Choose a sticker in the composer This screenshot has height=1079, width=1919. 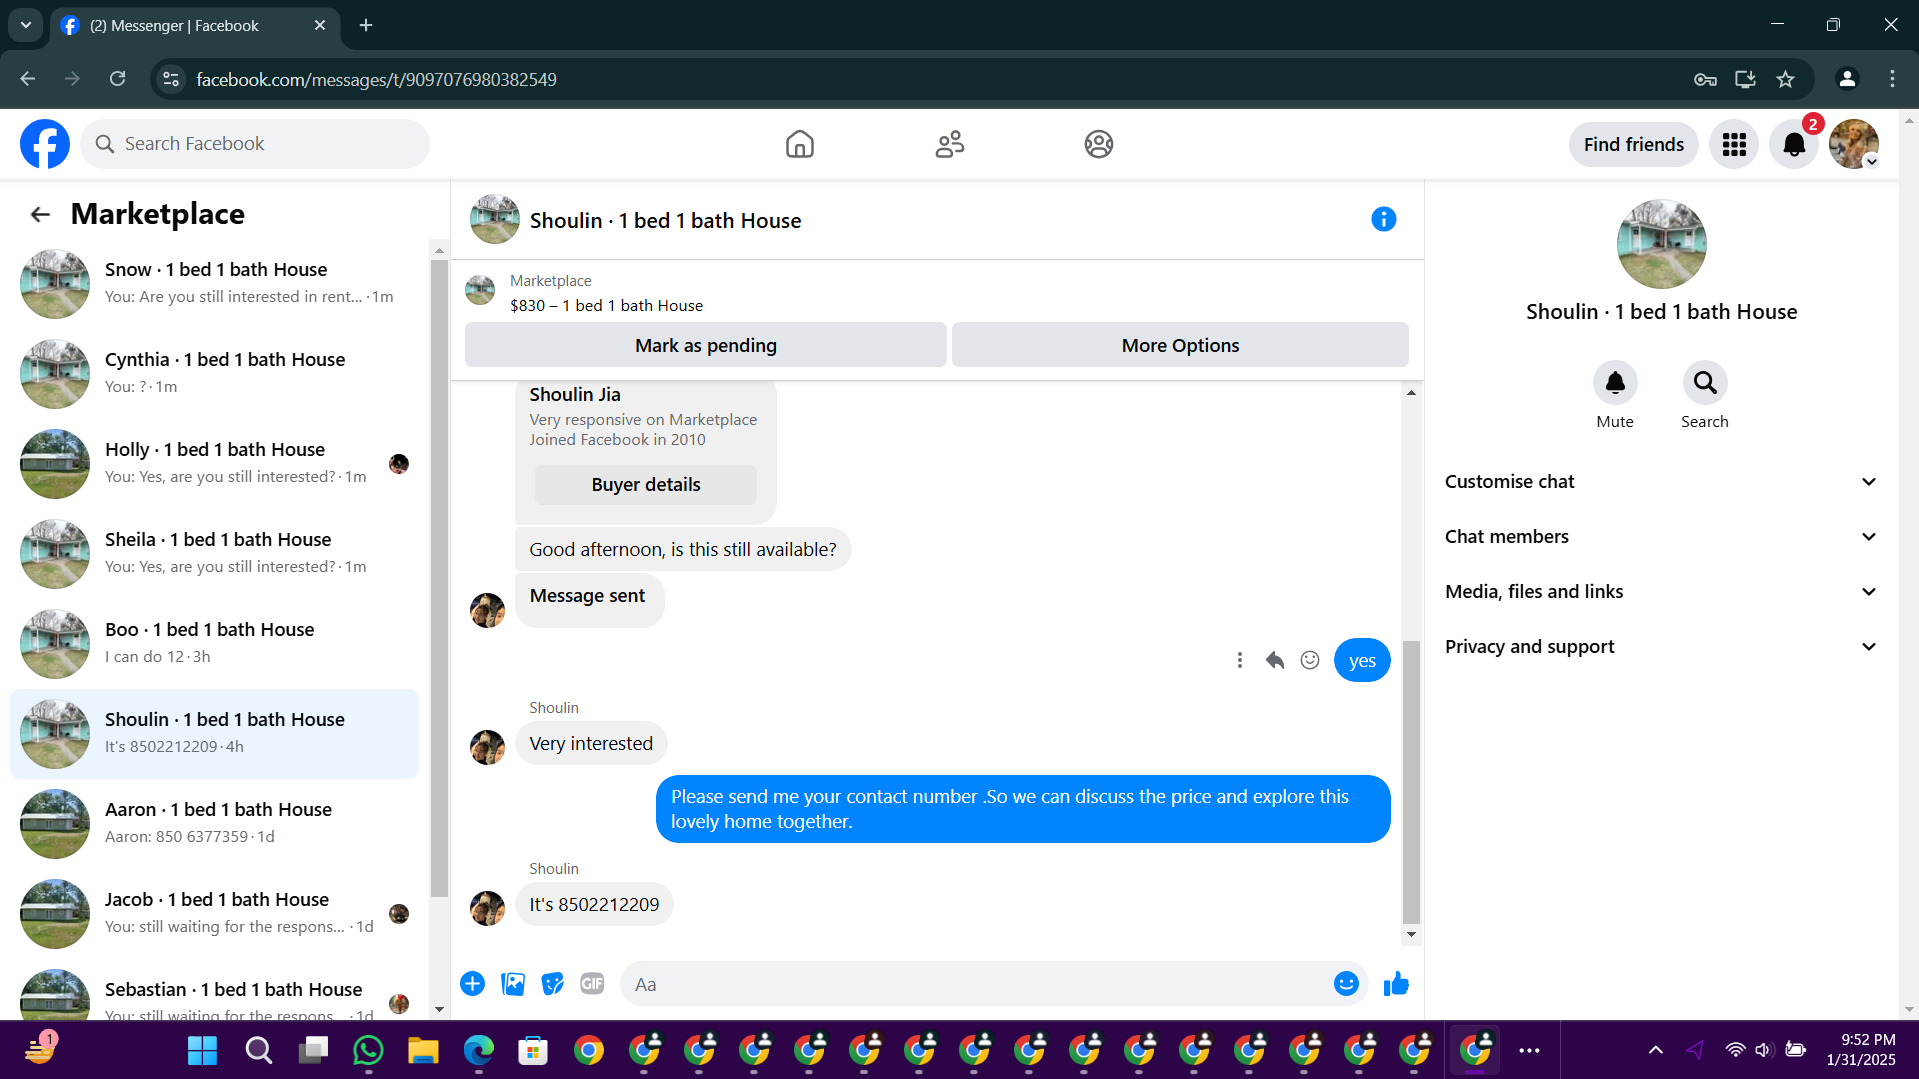[x=553, y=984]
